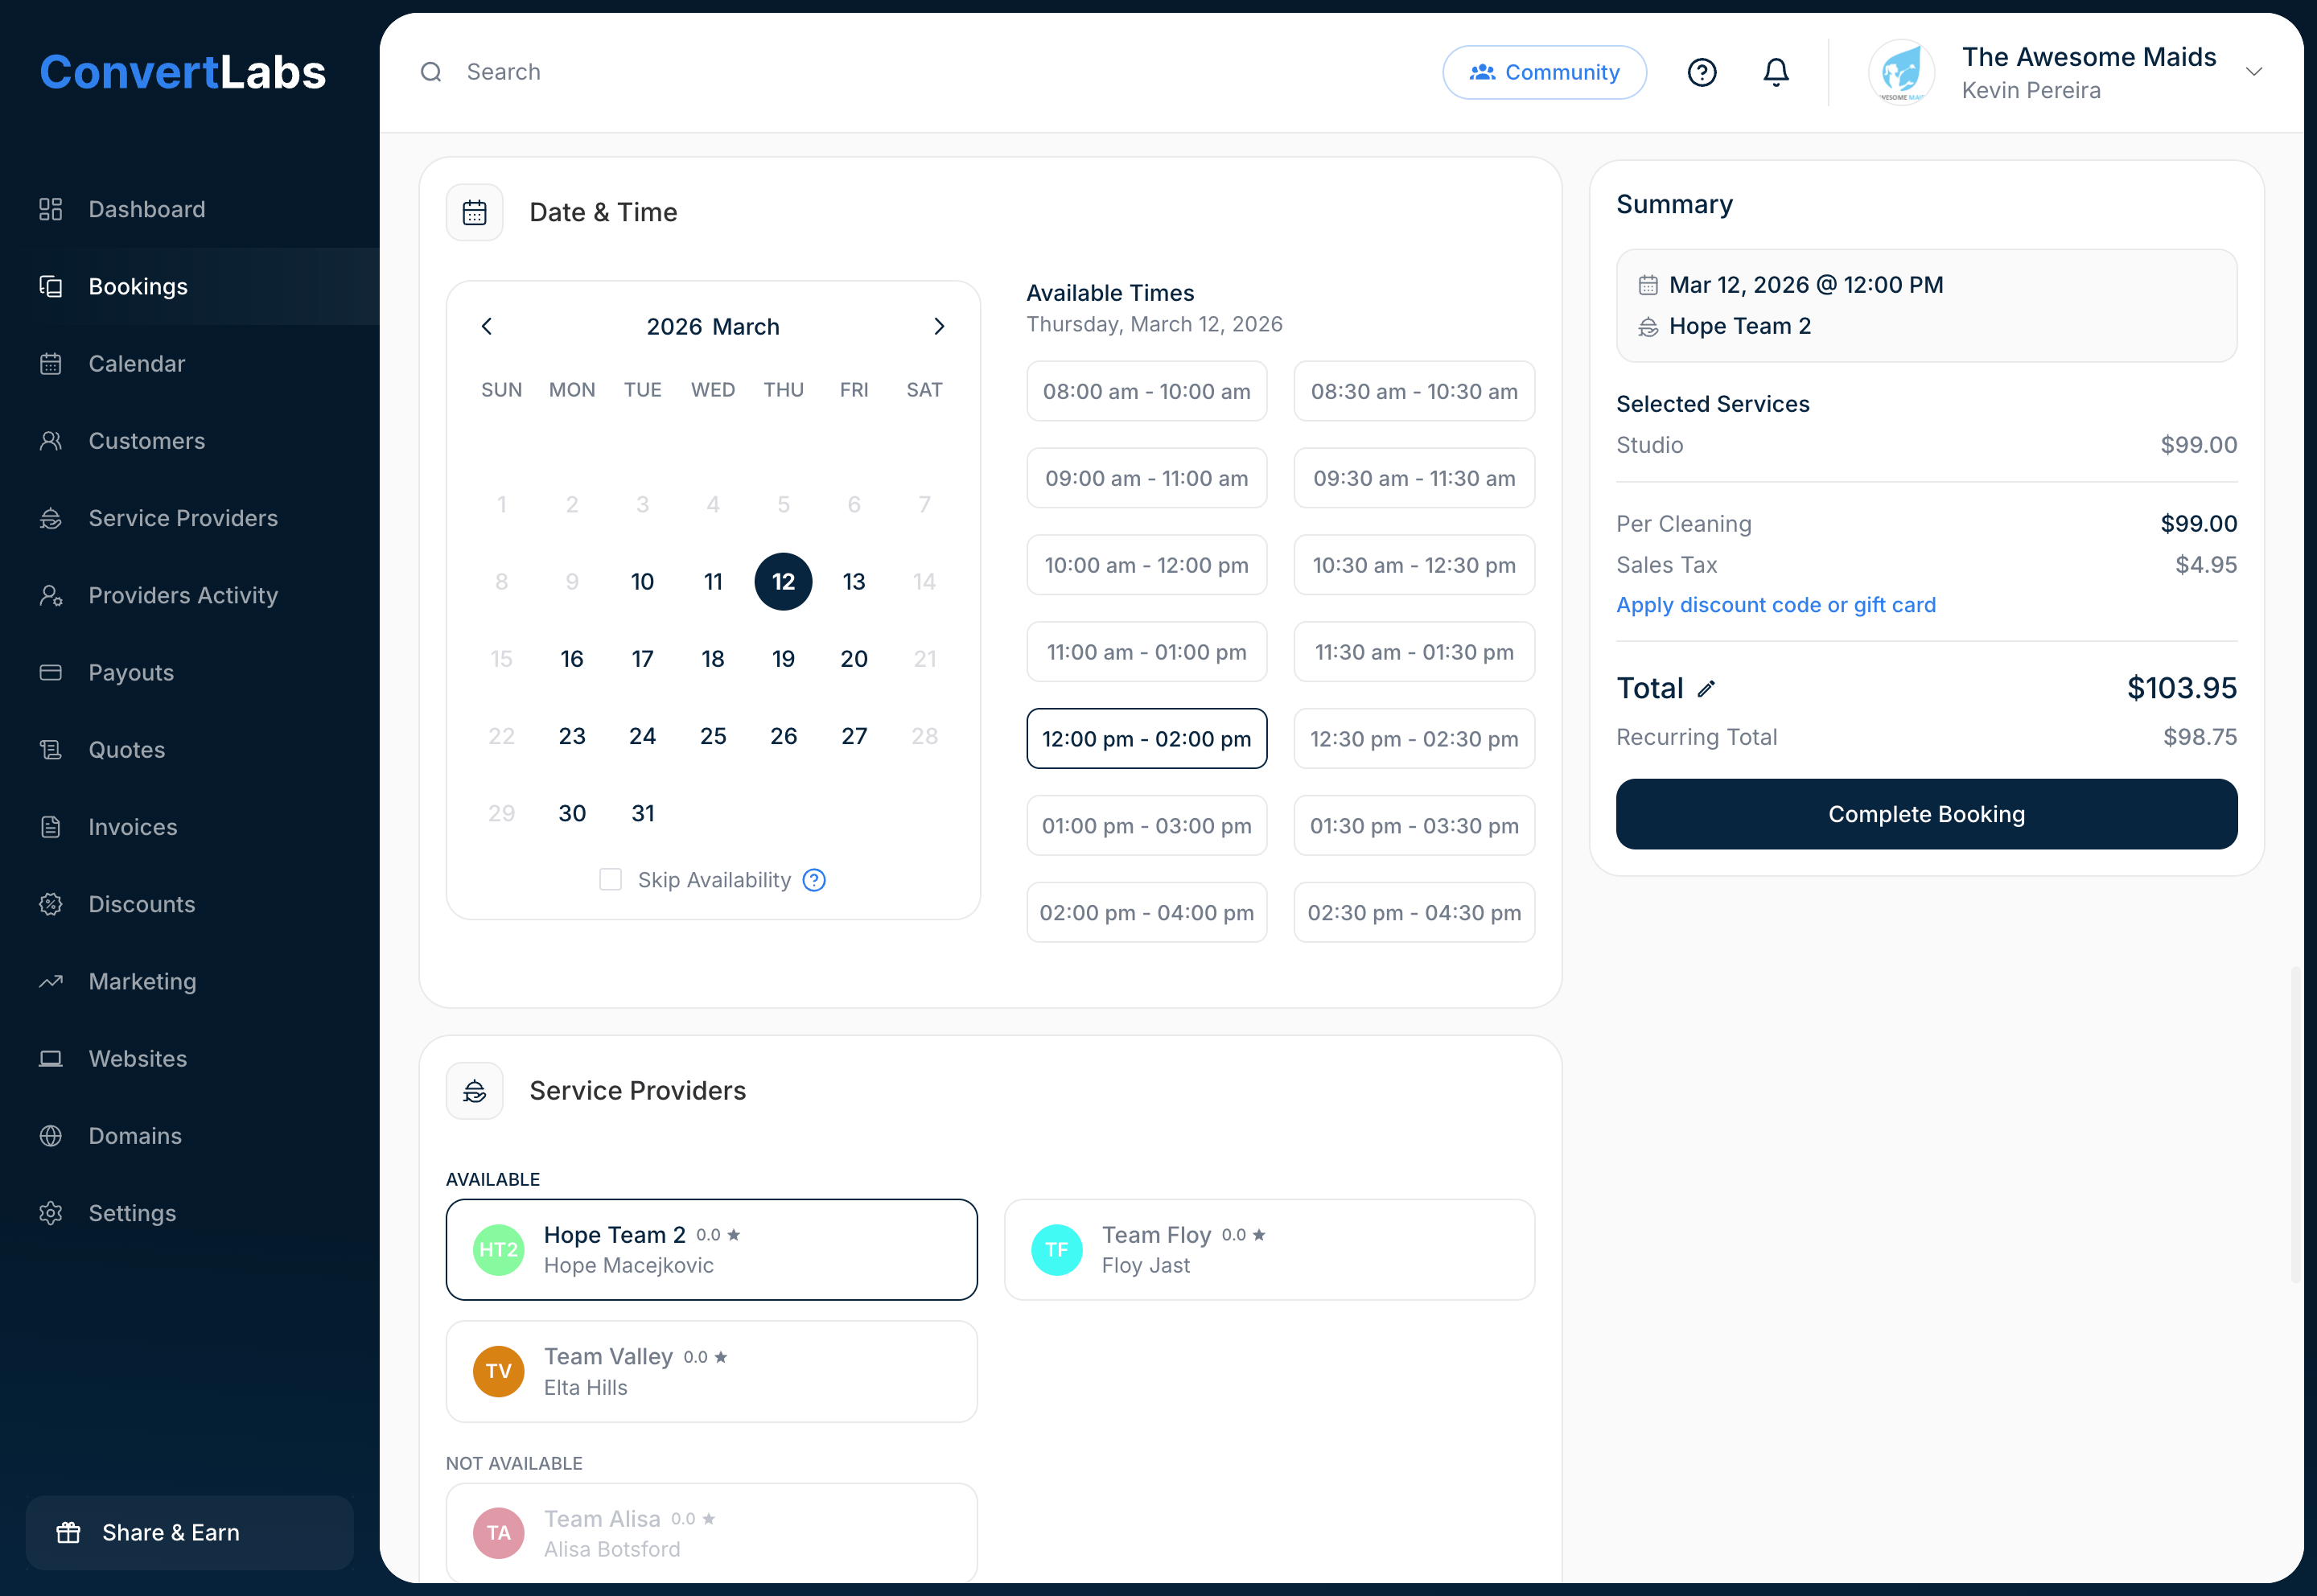Open the help question mark icon

[1701, 72]
